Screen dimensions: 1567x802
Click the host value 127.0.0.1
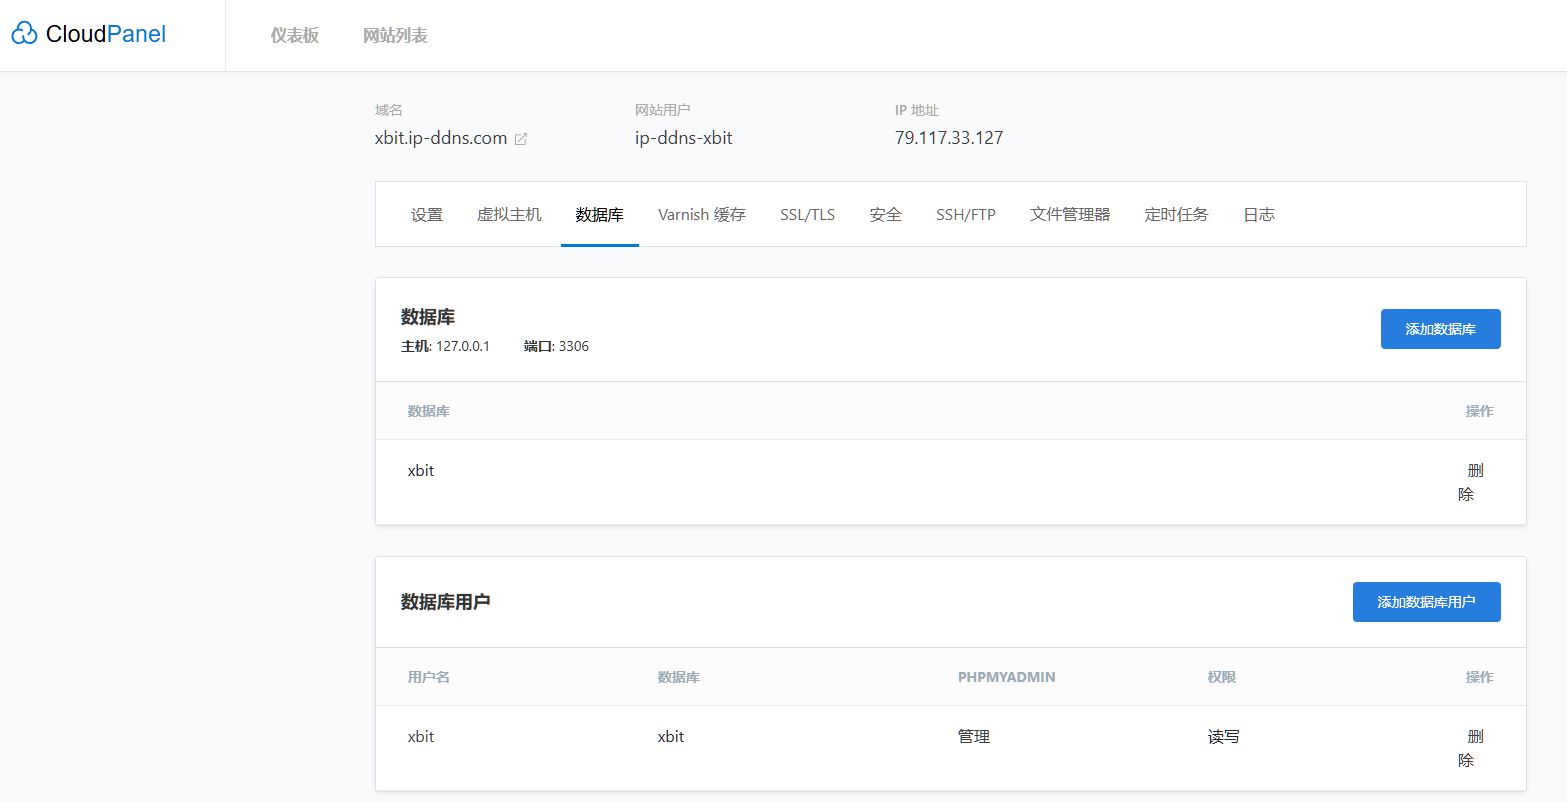coord(463,346)
